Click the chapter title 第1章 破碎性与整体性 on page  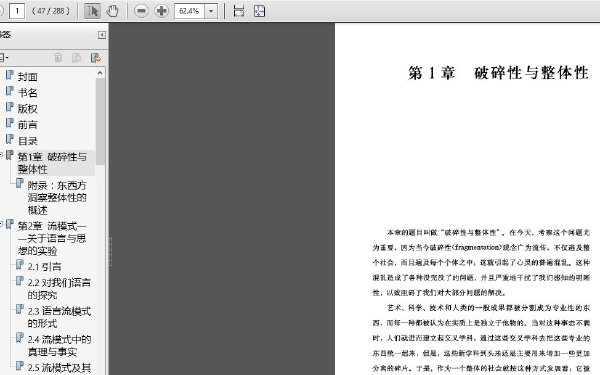click(498, 73)
